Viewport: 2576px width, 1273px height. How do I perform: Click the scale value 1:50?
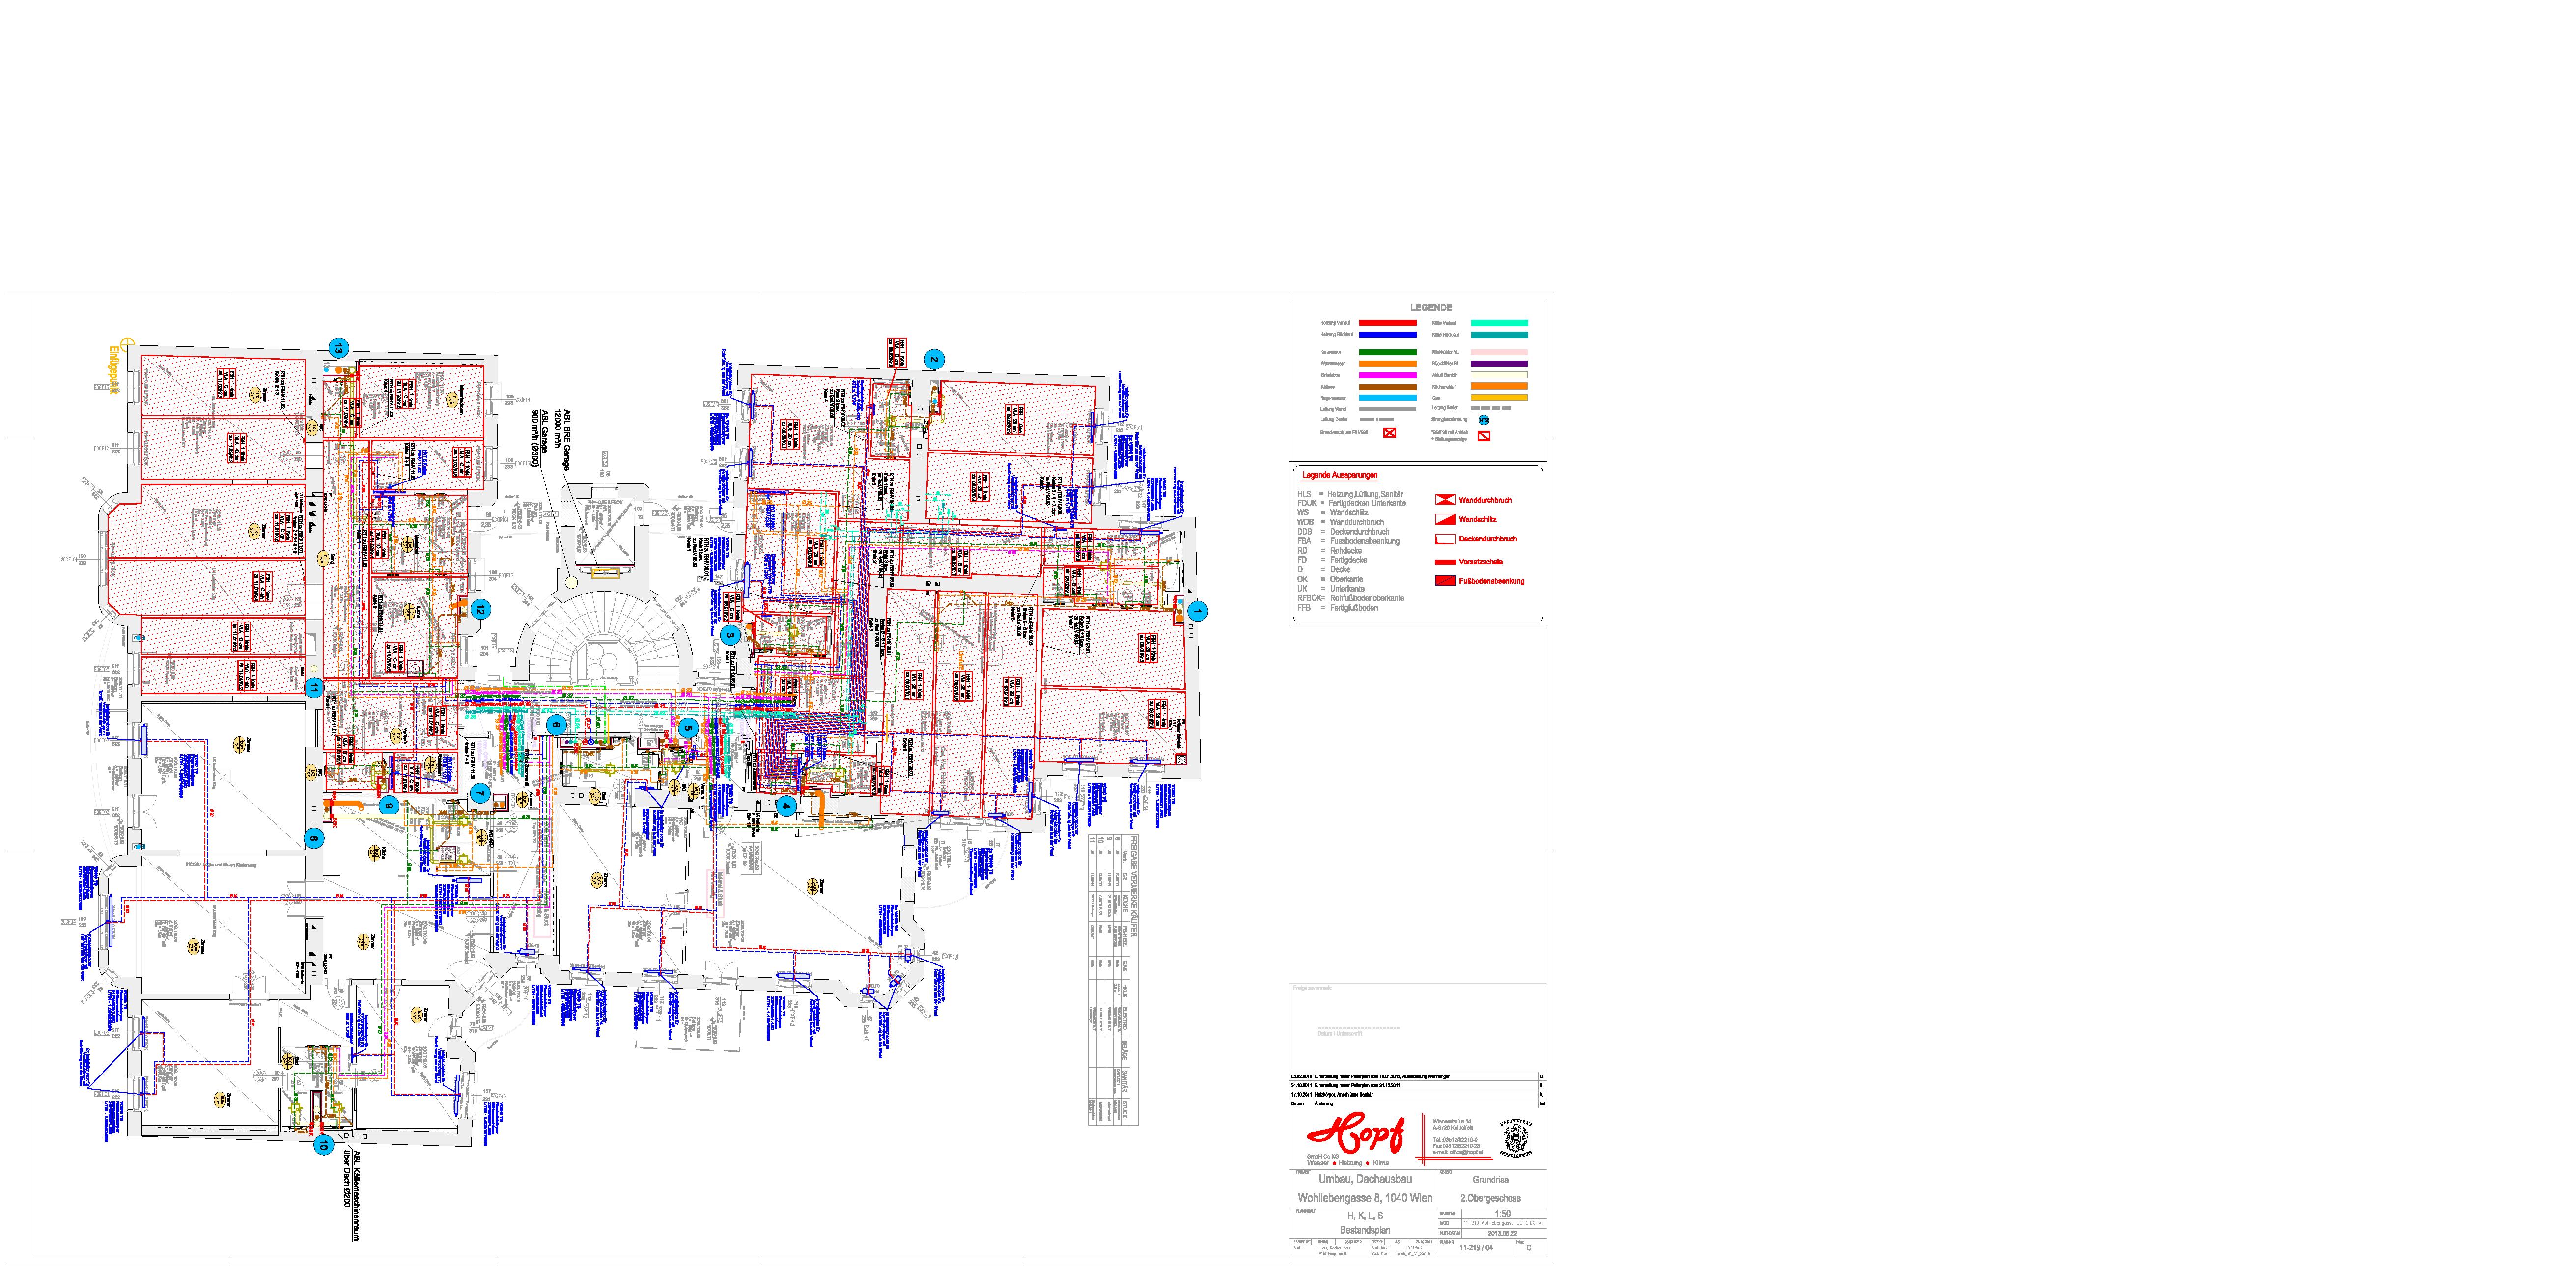[1502, 1214]
